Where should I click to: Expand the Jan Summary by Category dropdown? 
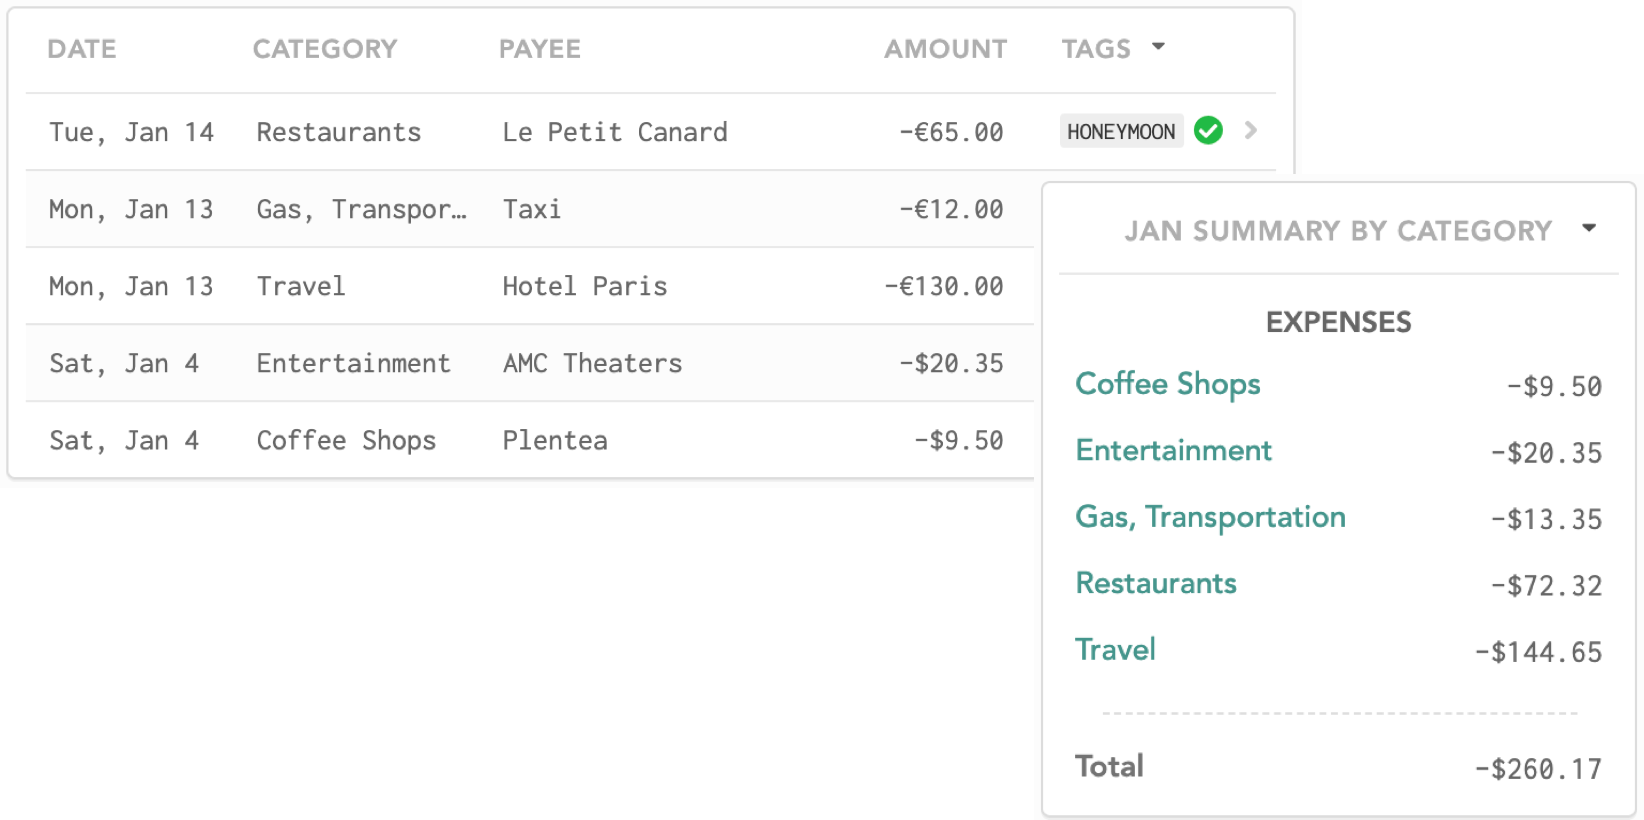(x=1589, y=228)
